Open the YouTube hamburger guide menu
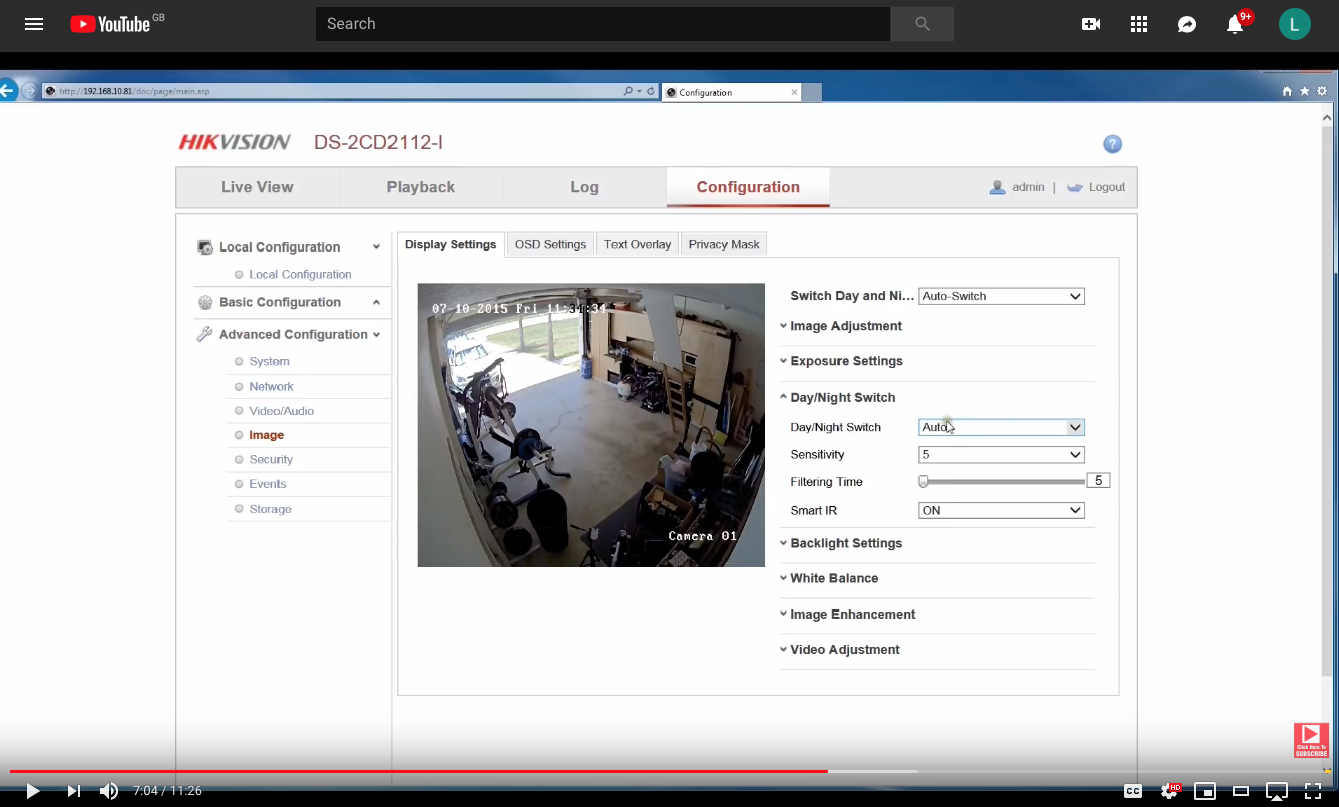 pos(34,24)
